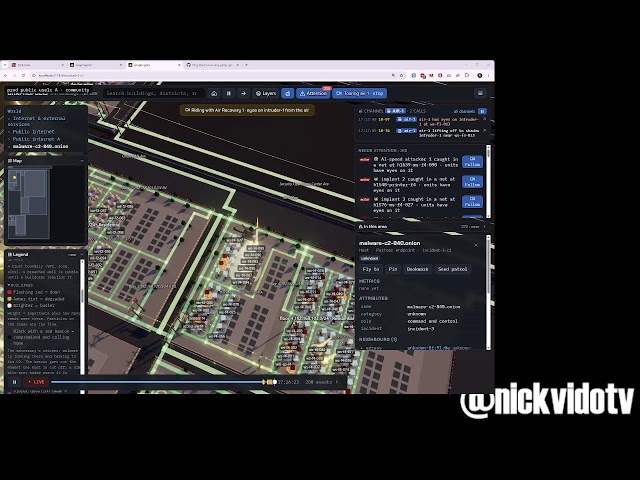Follow the implant 2 alert
This screenshot has height=480, width=640.
click(472, 182)
